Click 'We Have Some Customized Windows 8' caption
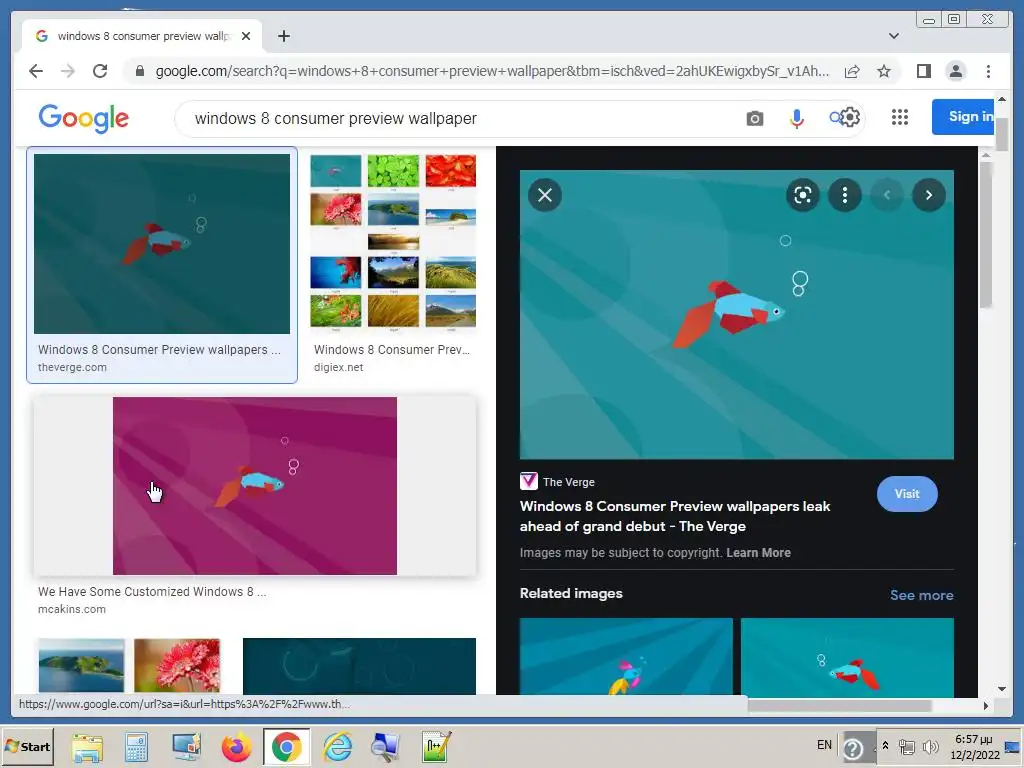The image size is (1024, 768). [x=152, y=591]
